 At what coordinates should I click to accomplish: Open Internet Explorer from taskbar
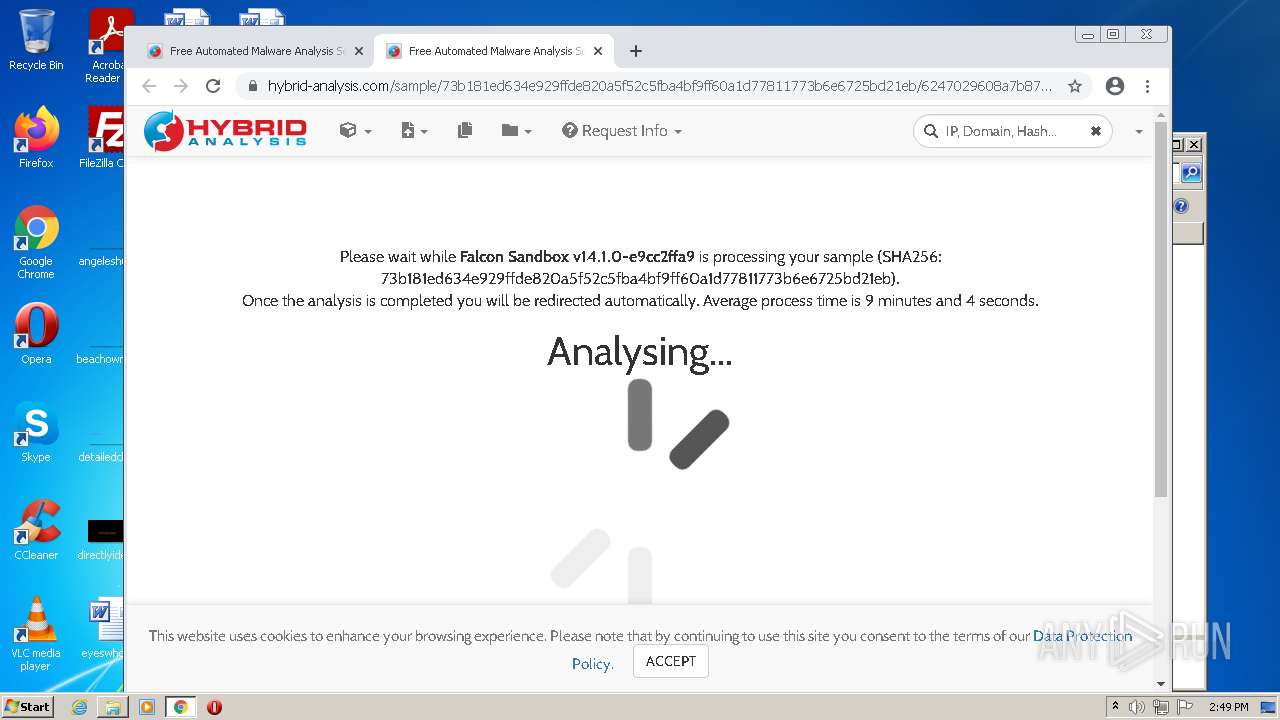click(x=79, y=707)
